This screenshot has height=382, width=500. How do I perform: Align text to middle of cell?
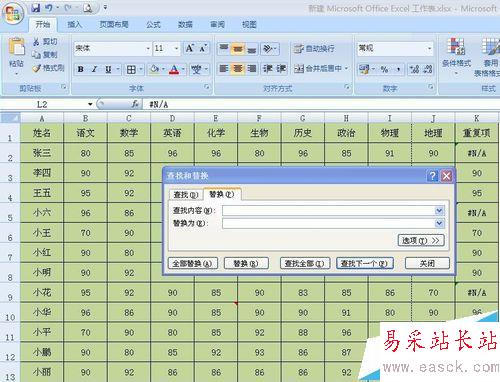click(x=238, y=49)
